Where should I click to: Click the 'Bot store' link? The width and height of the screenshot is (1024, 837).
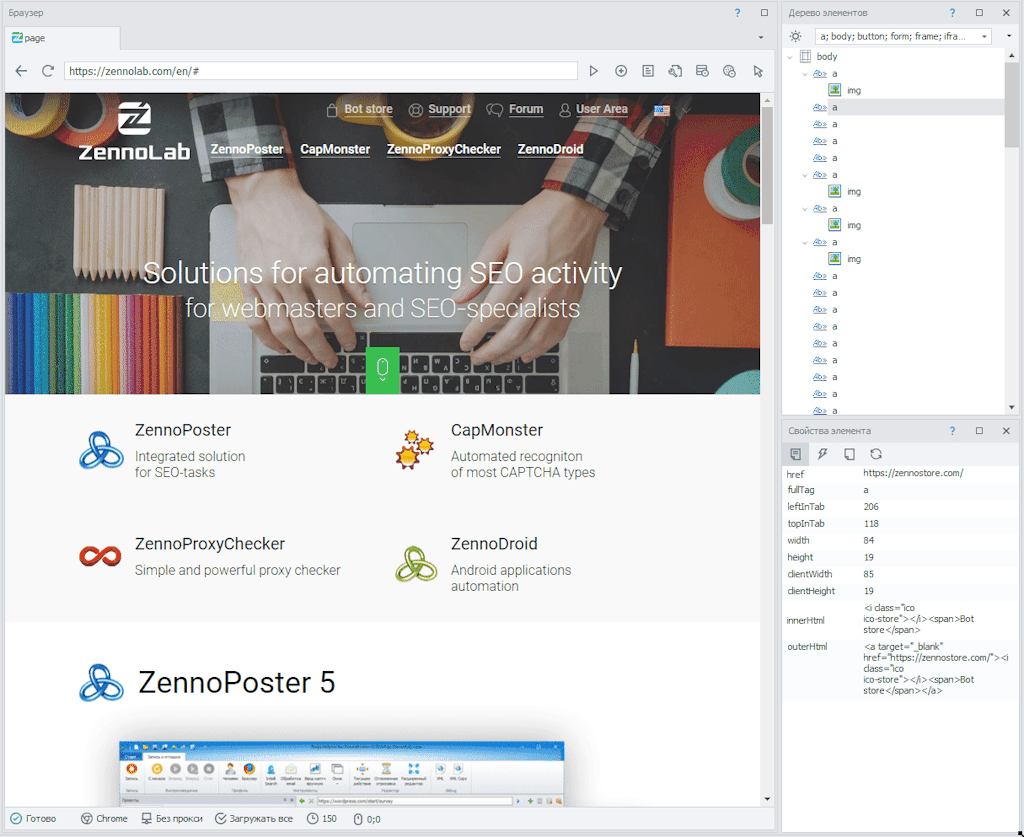coord(367,109)
